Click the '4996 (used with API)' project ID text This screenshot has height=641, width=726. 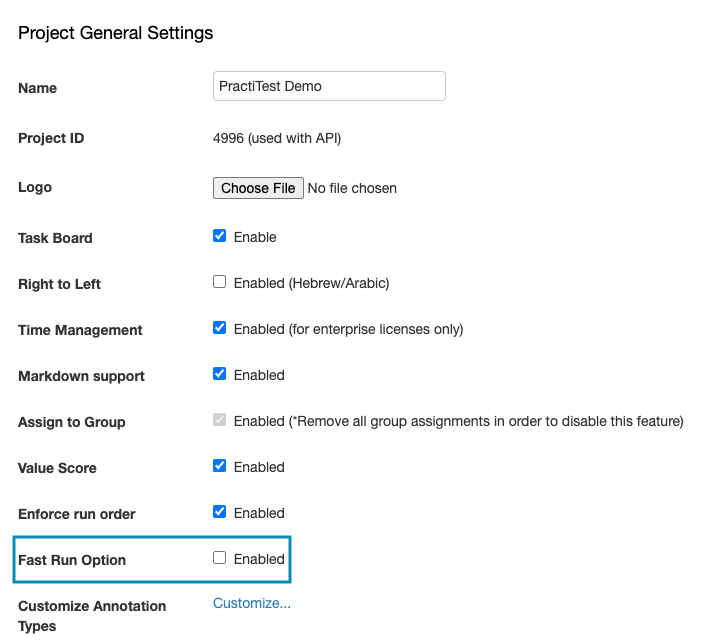pos(277,138)
